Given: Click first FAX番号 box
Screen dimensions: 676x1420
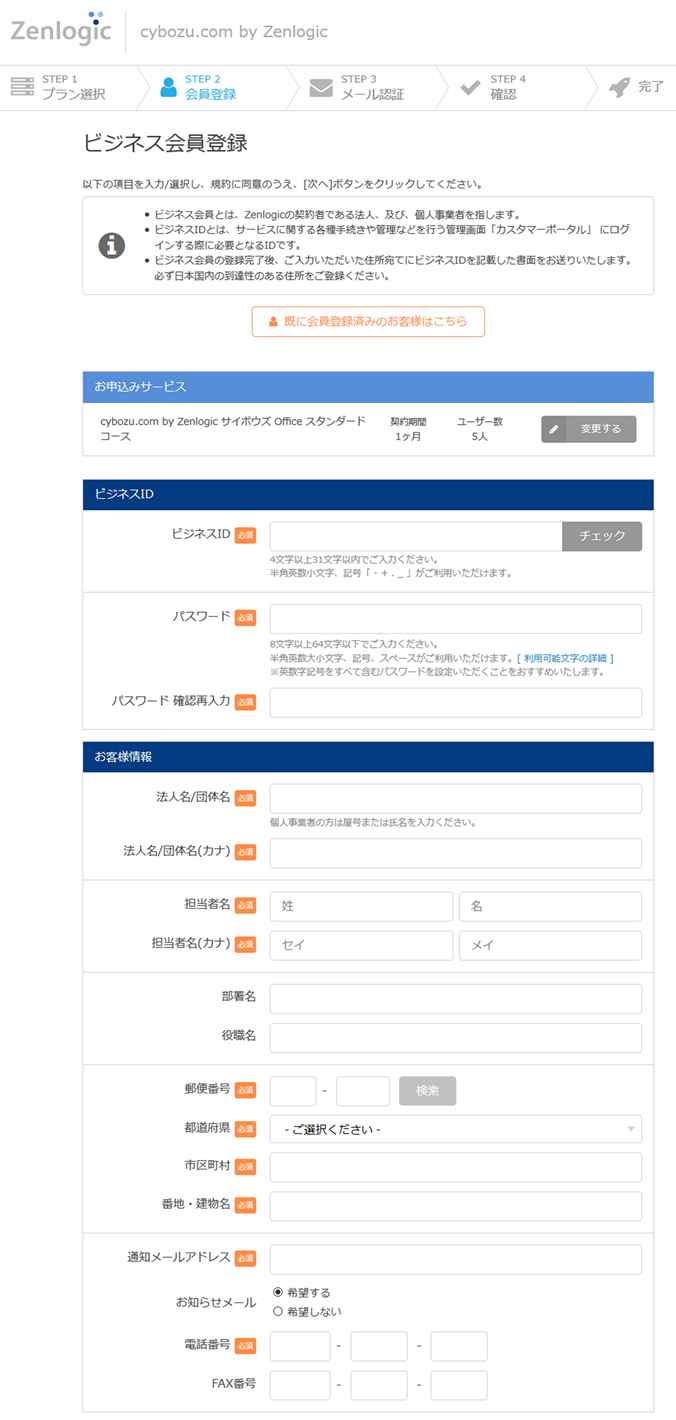Looking at the screenshot, I should coord(300,1385).
